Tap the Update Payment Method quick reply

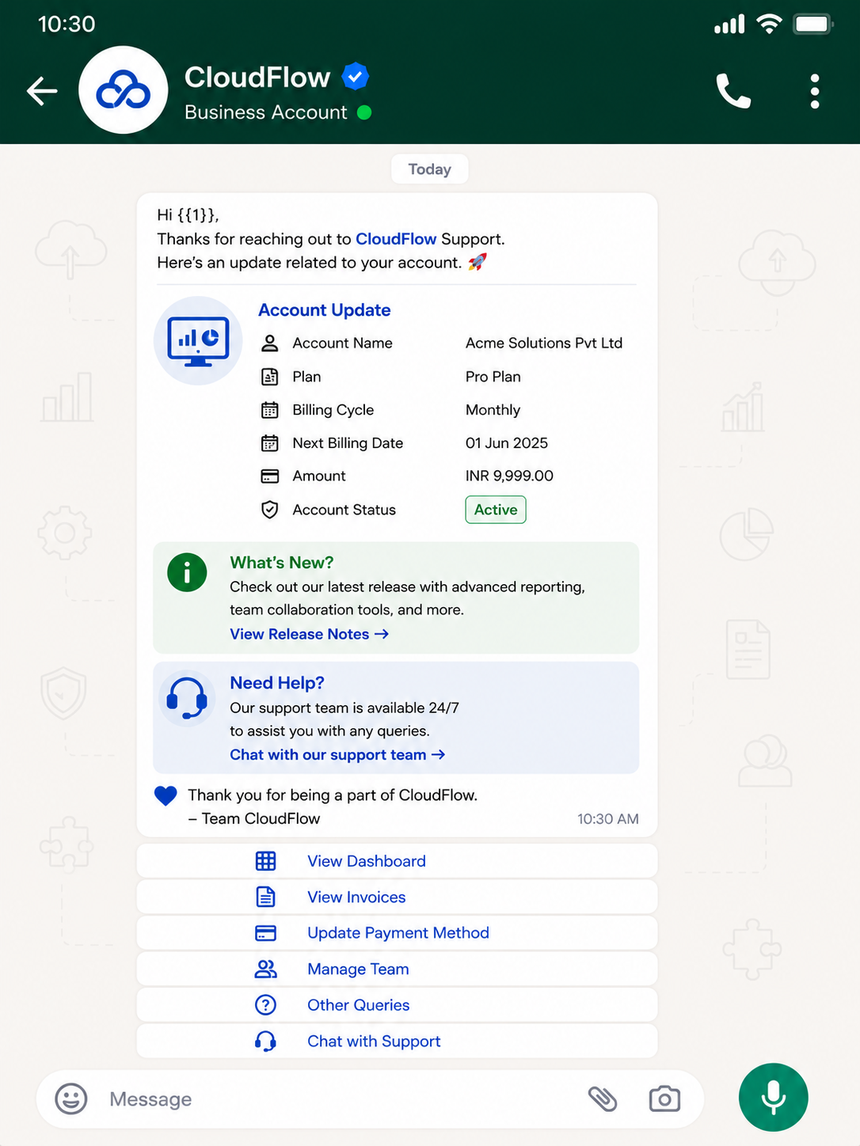tap(397, 933)
